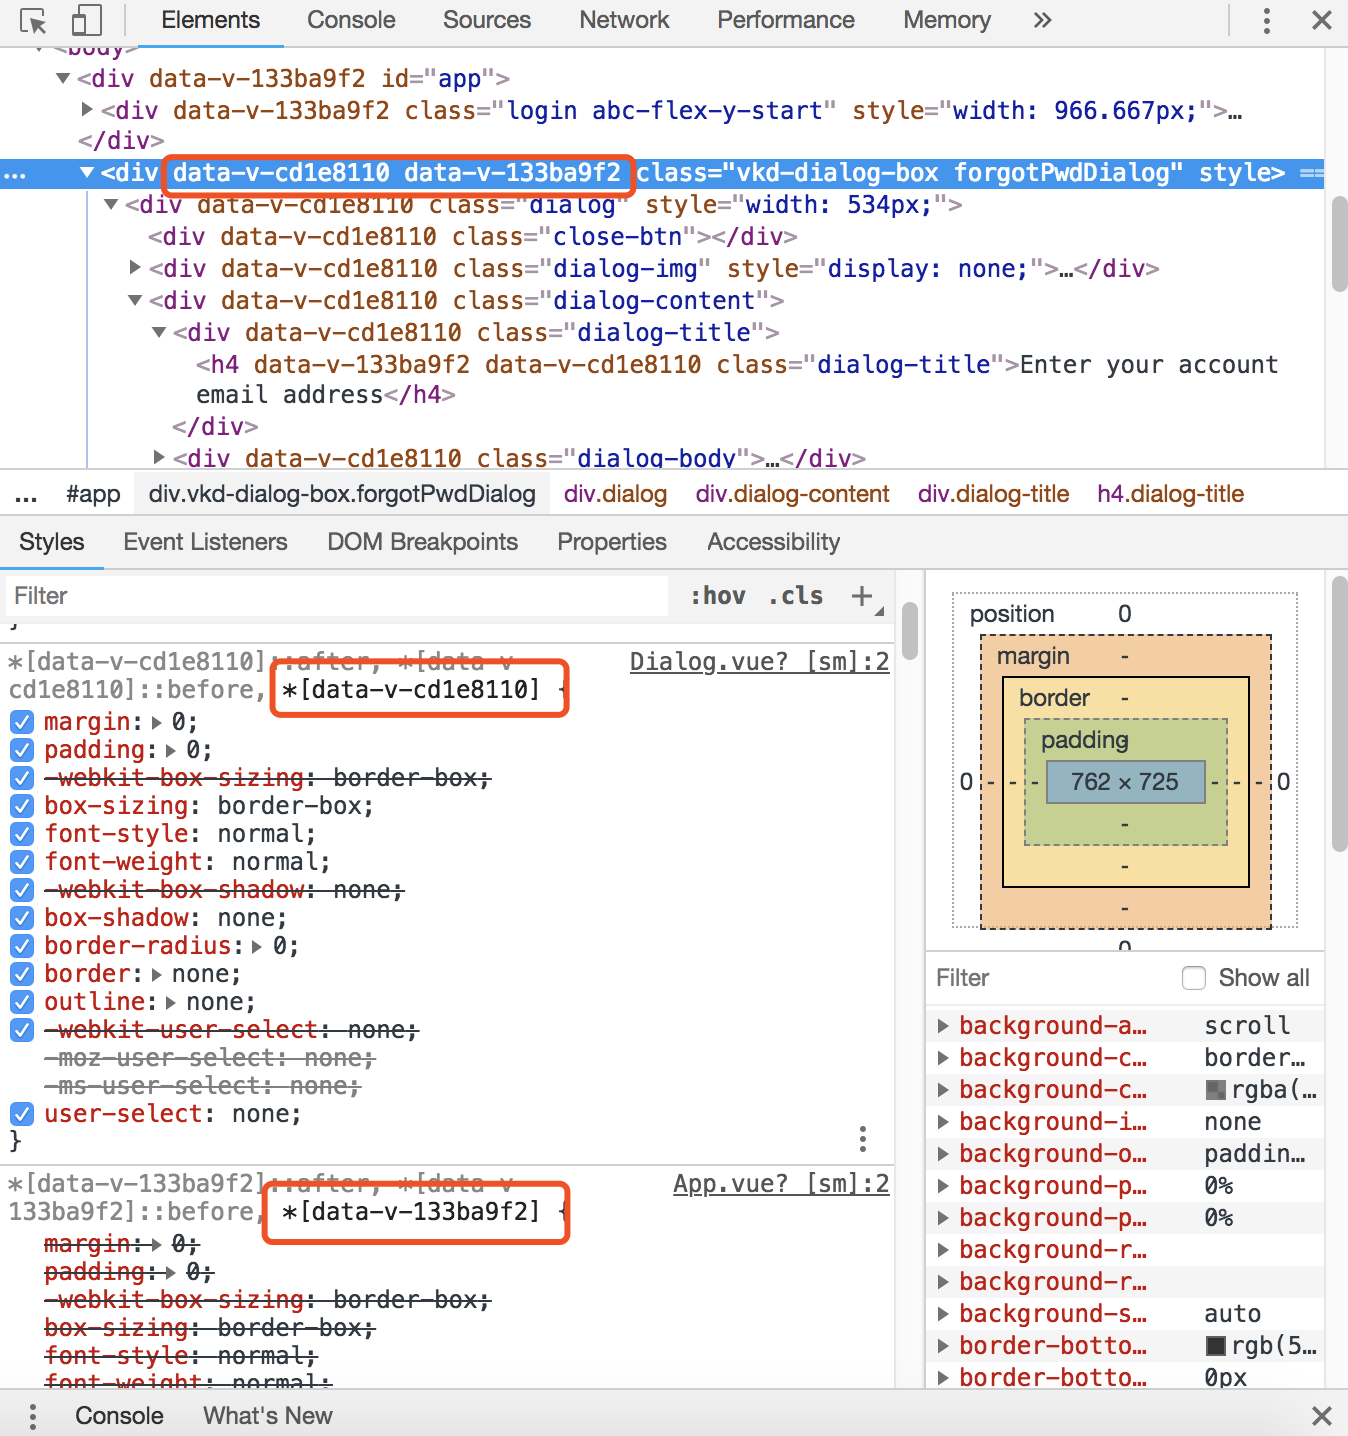Click the Elements tree vertical scrollbar
Viewport: 1348px width, 1436px height.
click(1339, 245)
